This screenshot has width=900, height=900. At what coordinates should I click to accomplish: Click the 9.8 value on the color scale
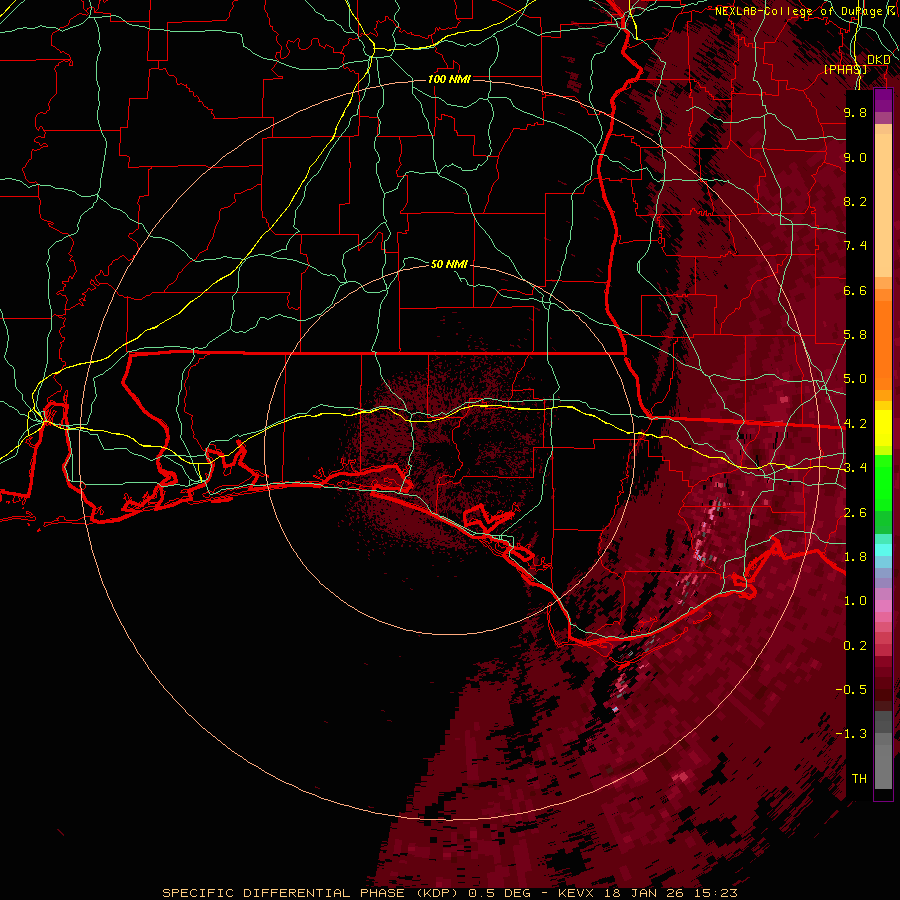coord(855,112)
